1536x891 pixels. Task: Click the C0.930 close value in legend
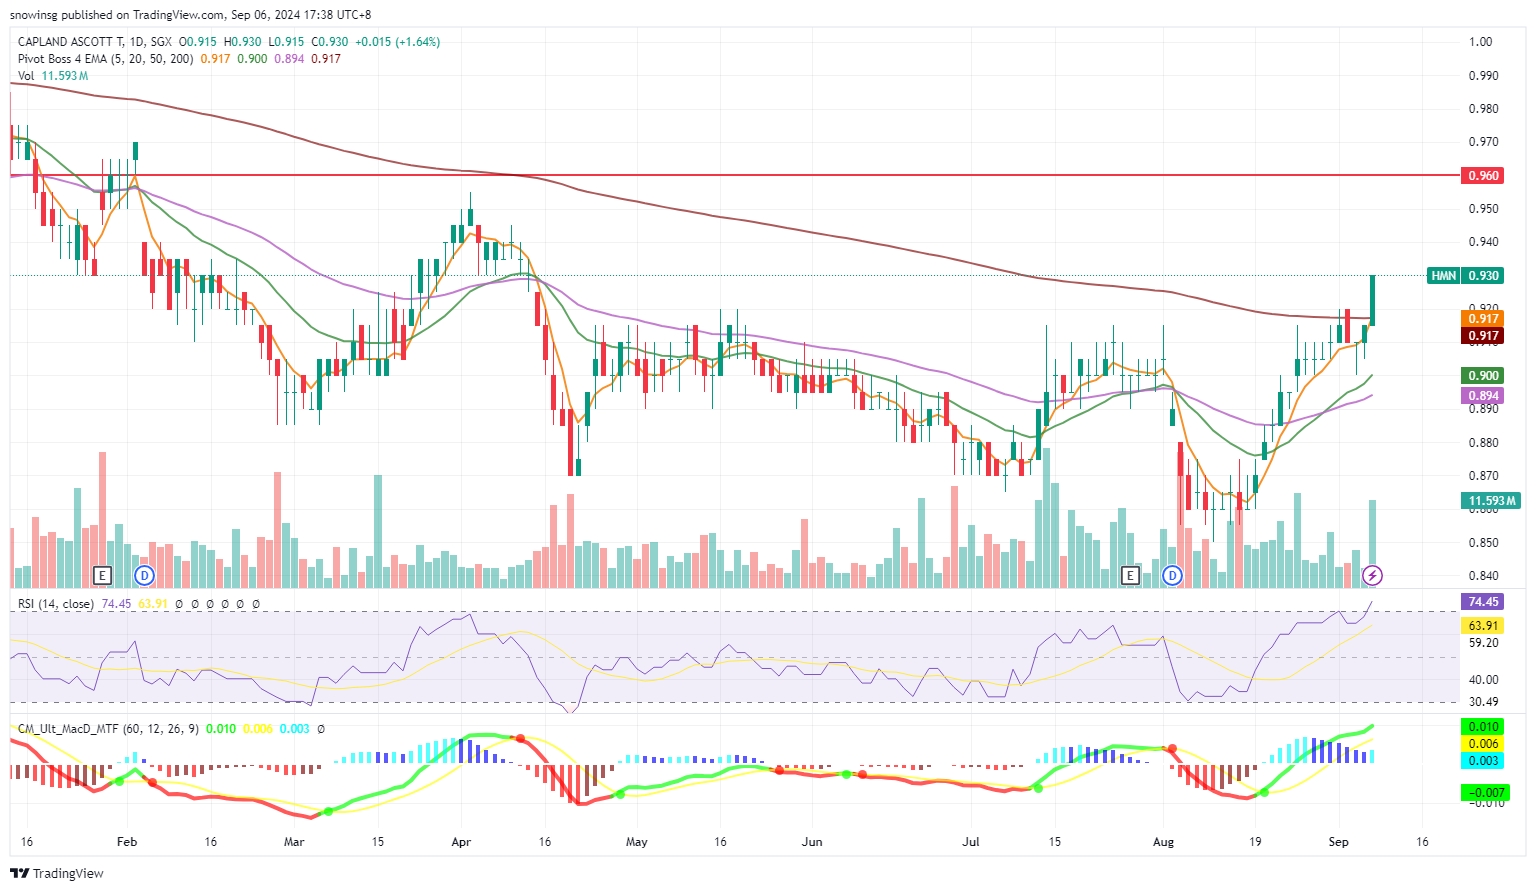(x=330, y=42)
